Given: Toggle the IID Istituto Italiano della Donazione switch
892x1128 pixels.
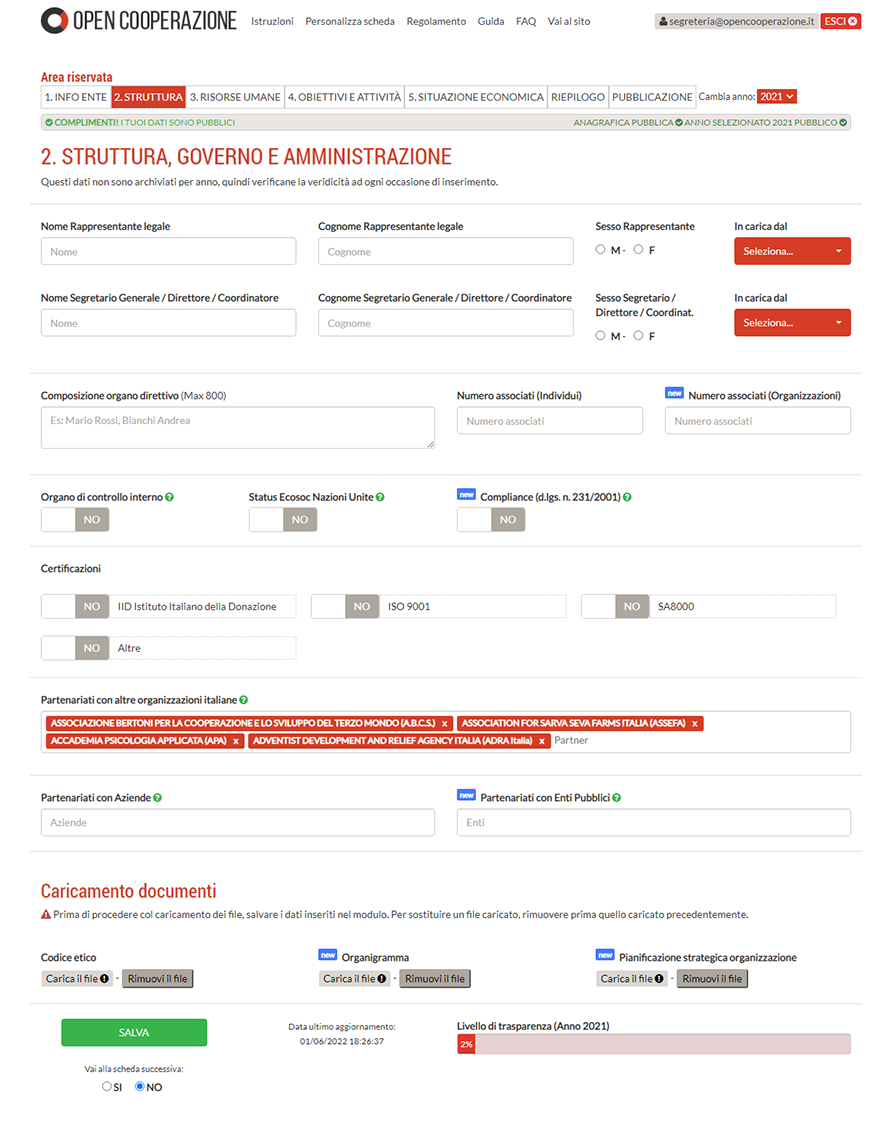Looking at the screenshot, I should click(x=75, y=606).
